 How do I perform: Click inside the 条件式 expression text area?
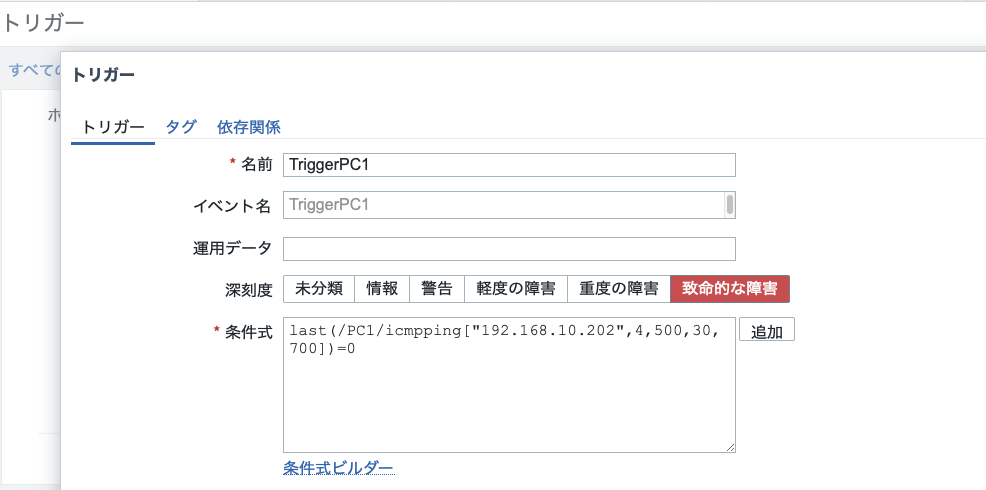pyautogui.click(x=509, y=385)
